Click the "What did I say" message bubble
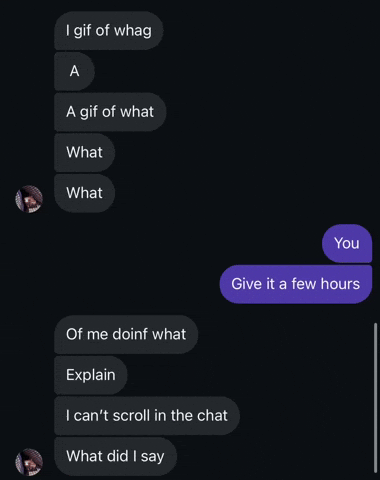380x480 pixels. click(115, 456)
